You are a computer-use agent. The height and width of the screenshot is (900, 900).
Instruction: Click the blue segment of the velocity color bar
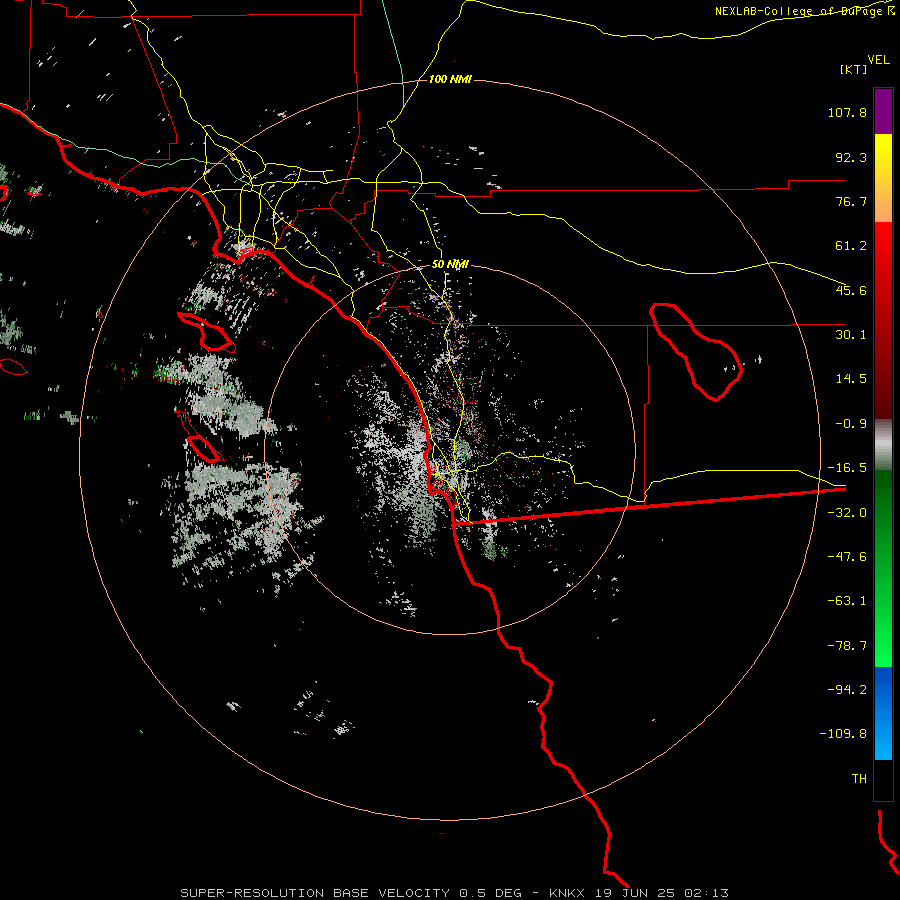883,713
